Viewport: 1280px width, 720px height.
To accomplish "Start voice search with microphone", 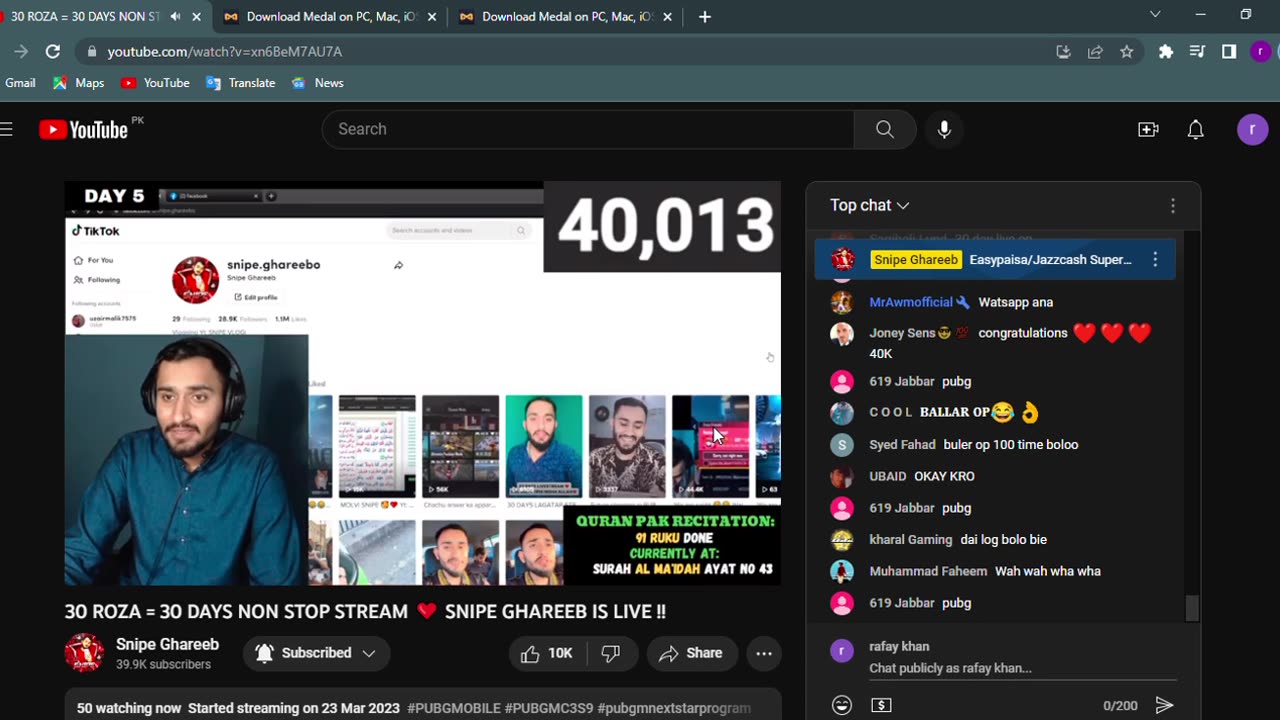I will pyautogui.click(x=944, y=129).
